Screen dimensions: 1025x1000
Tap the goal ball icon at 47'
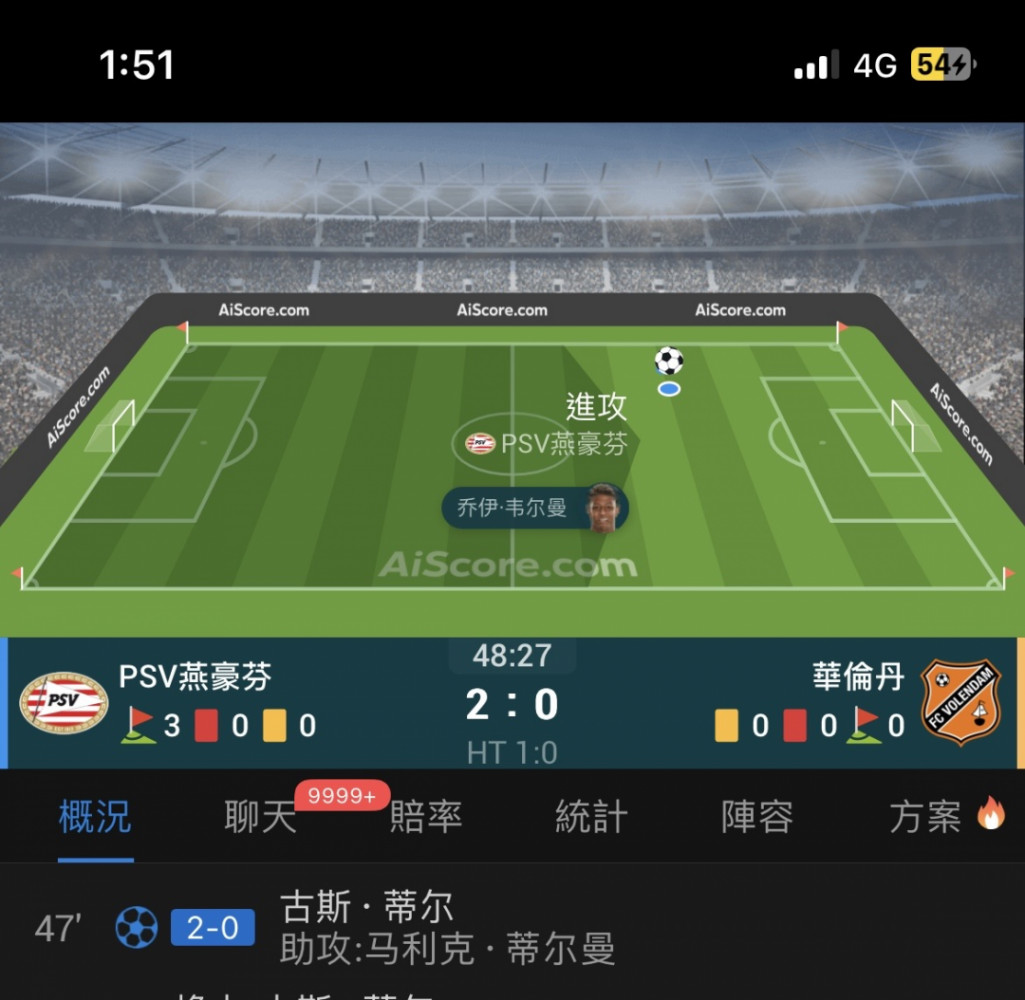point(137,927)
